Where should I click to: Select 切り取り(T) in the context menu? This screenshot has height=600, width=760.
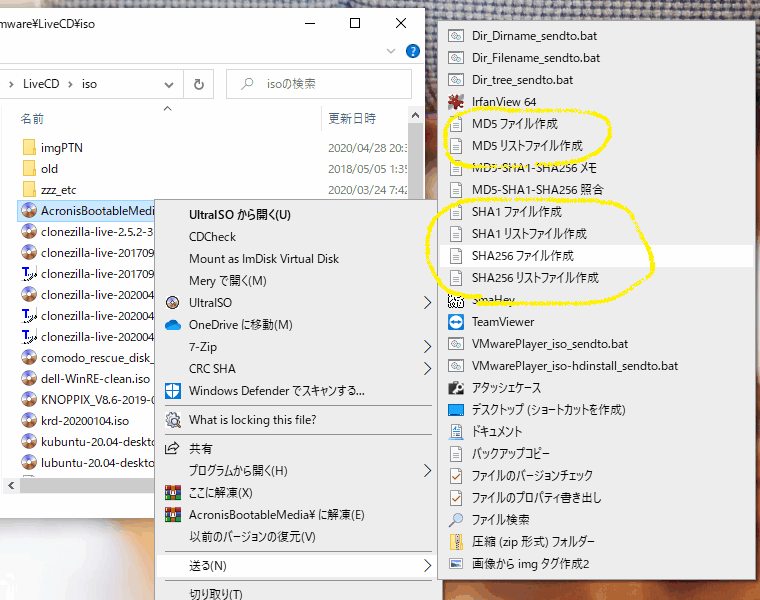pos(216,594)
